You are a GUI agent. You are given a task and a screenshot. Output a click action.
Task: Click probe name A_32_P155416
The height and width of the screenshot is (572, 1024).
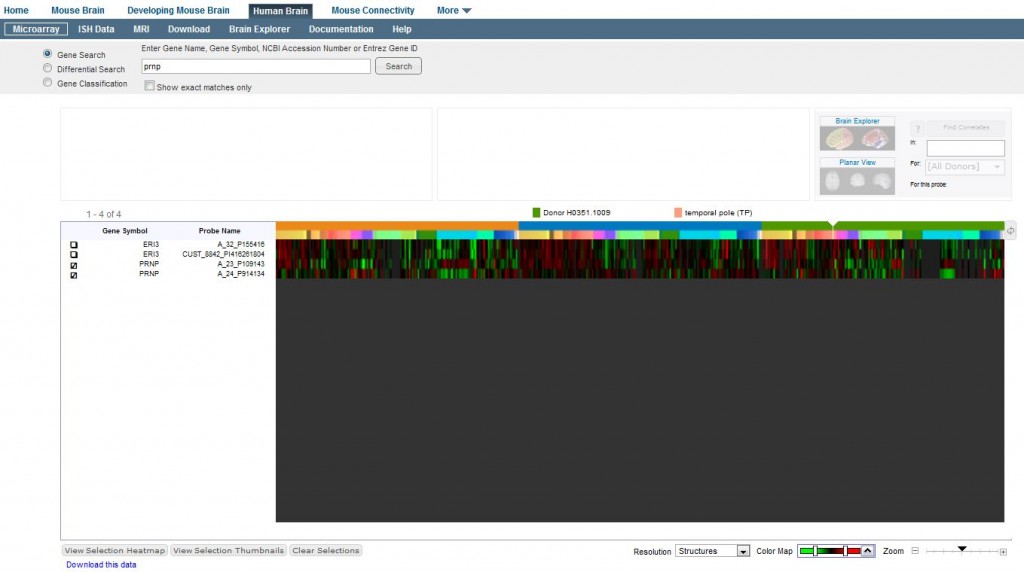tap(241, 244)
